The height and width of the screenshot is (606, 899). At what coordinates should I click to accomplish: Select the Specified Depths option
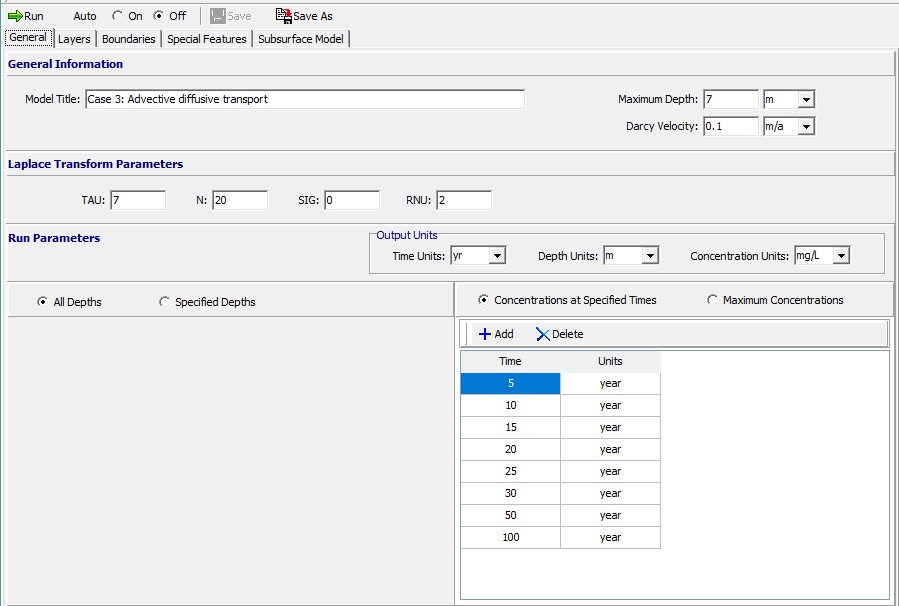tap(164, 302)
